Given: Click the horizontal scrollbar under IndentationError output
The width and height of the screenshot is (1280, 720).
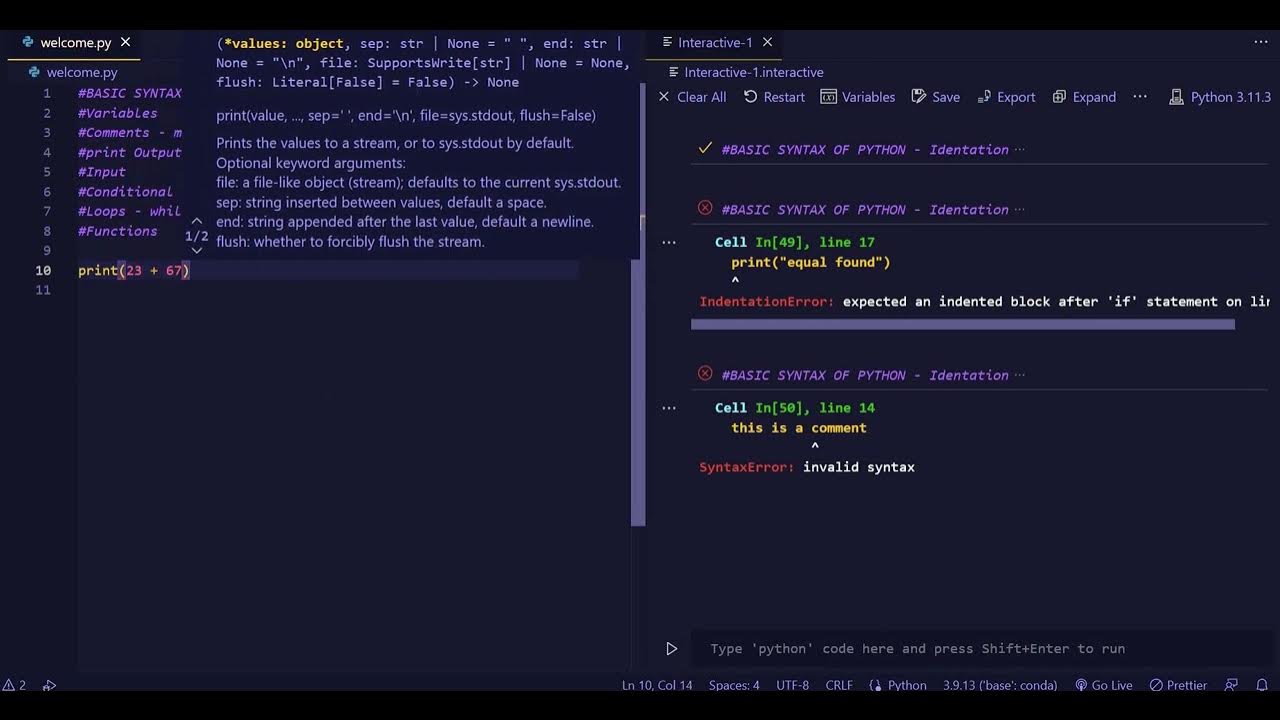Looking at the screenshot, I should [963, 324].
